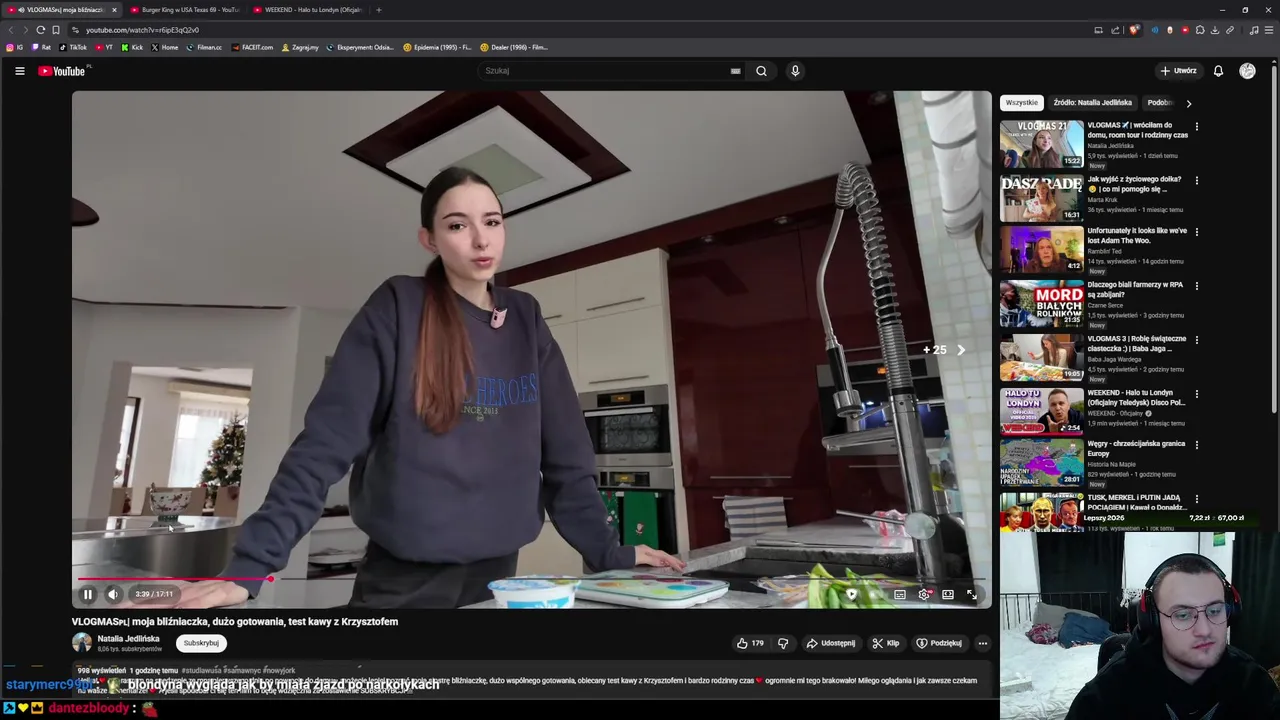
Task: Open options for Adam The Woo video
Action: (x=1196, y=232)
